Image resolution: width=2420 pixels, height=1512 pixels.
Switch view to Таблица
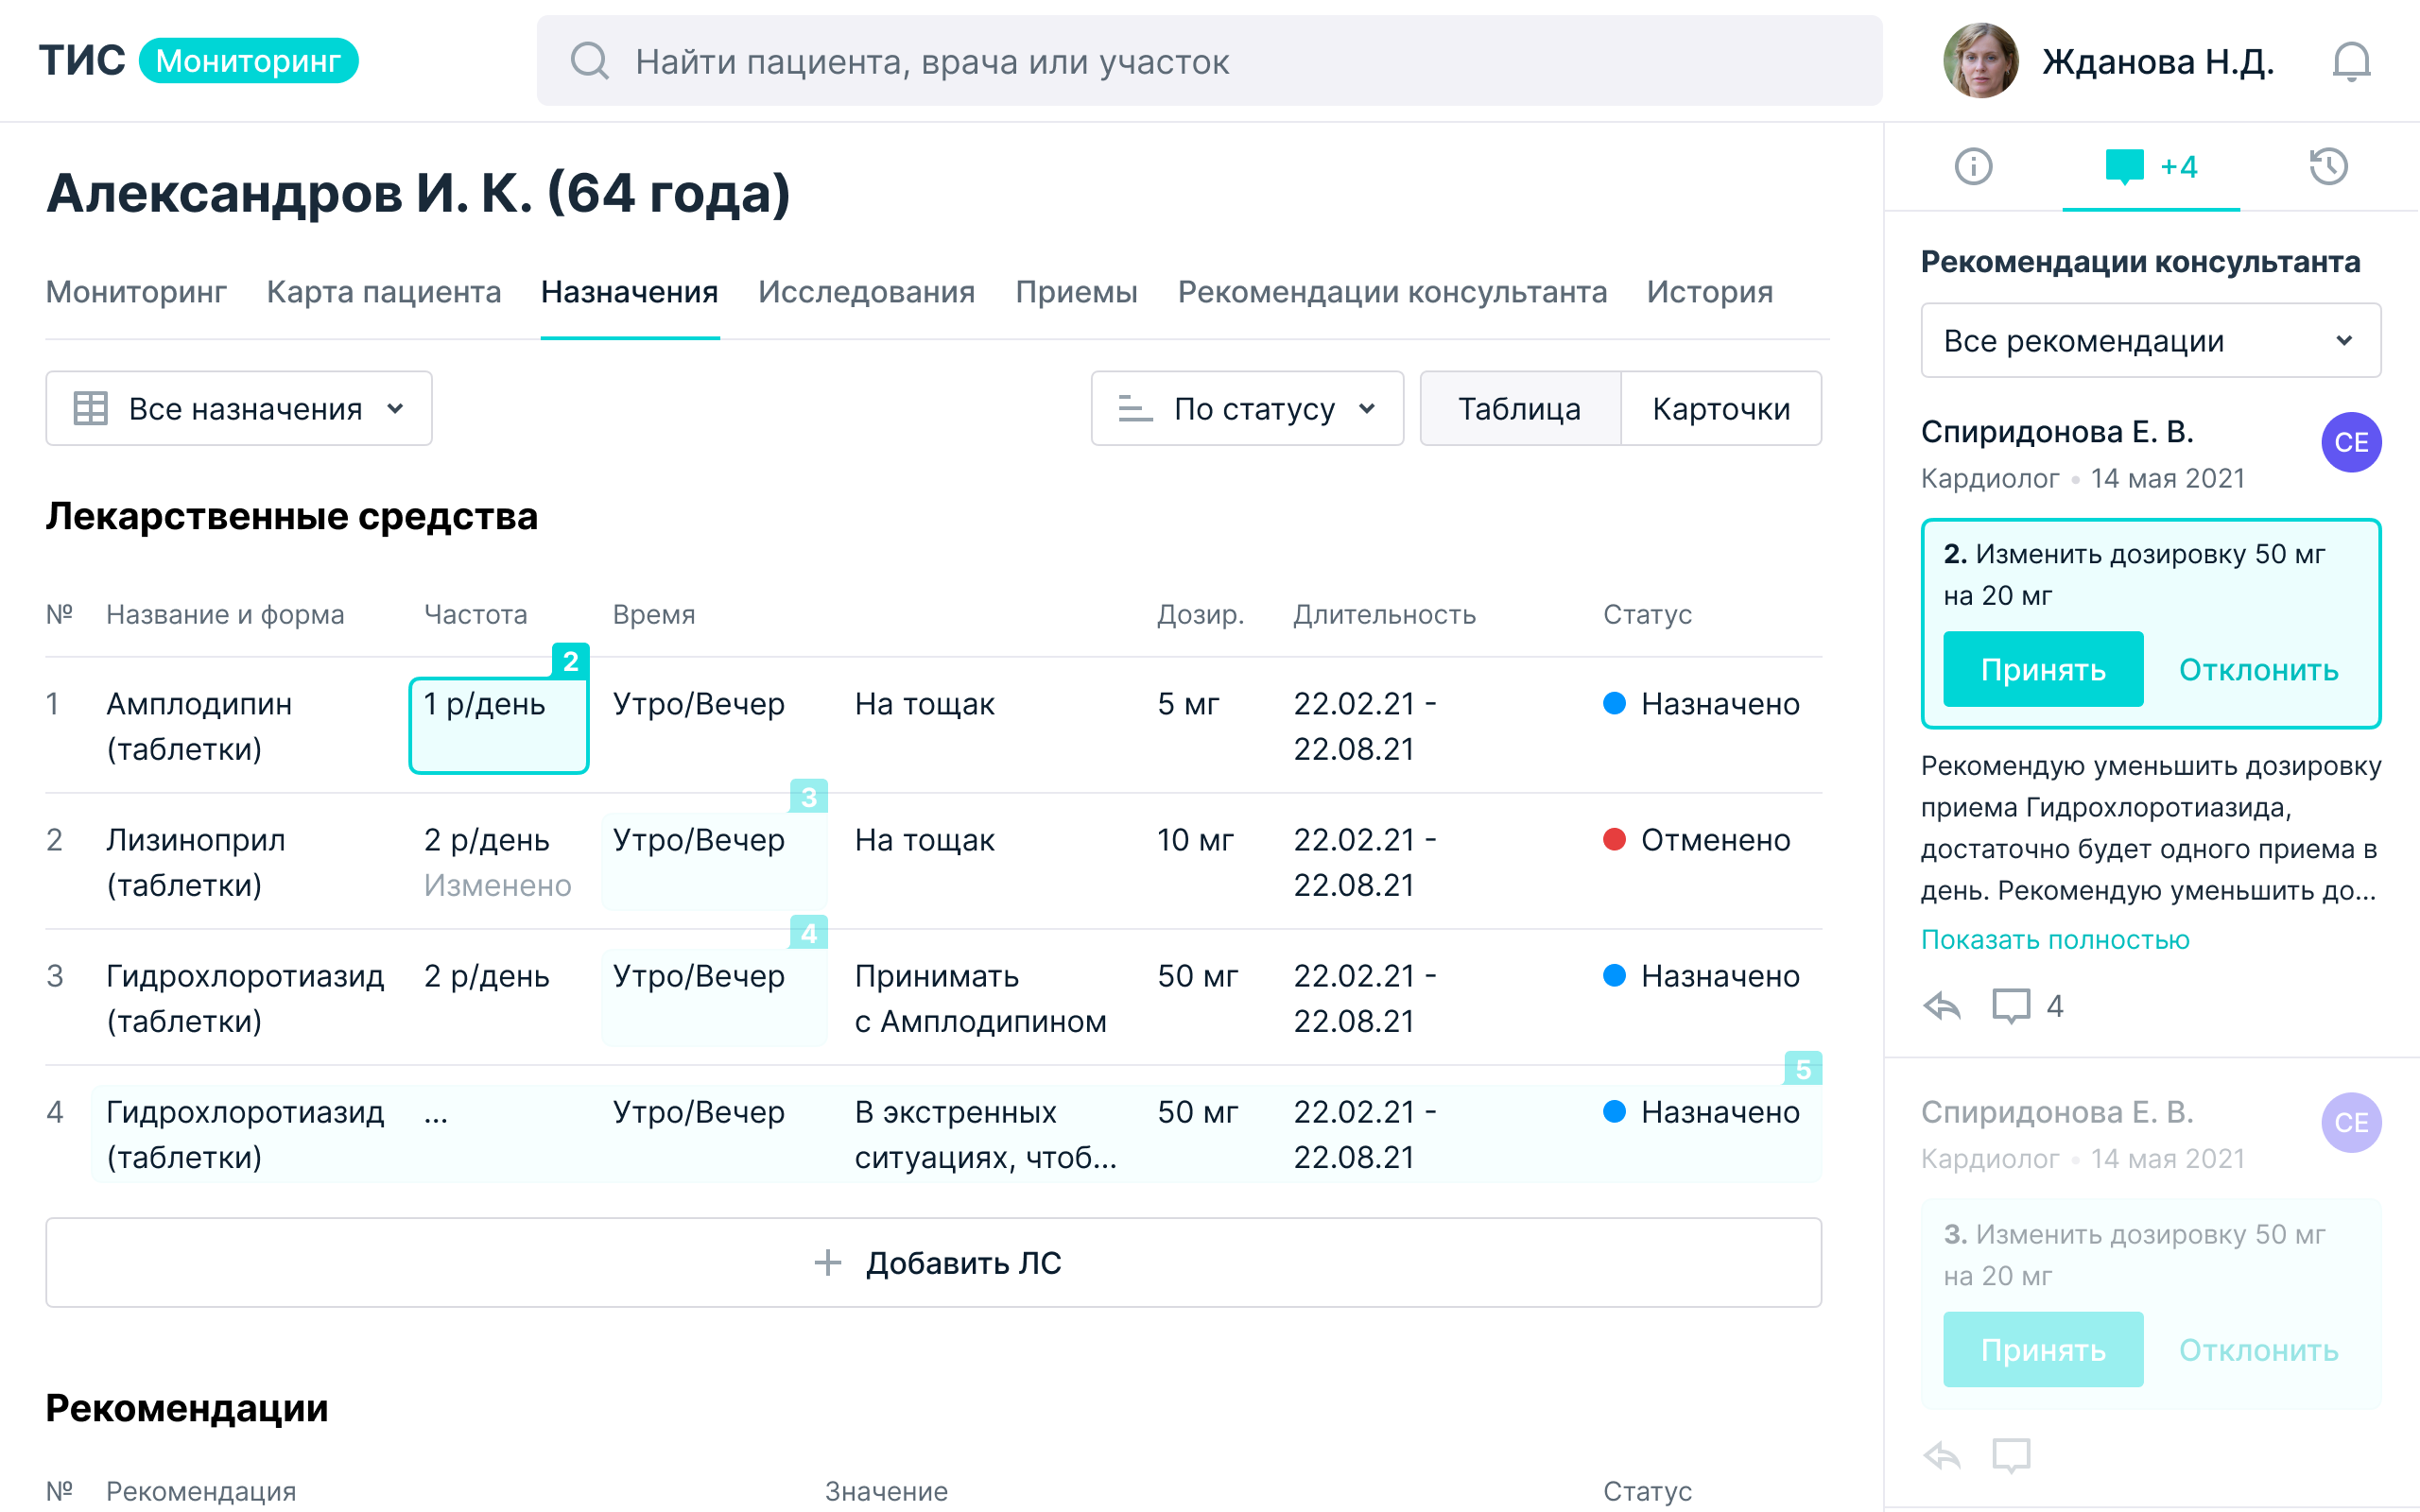(1519, 409)
